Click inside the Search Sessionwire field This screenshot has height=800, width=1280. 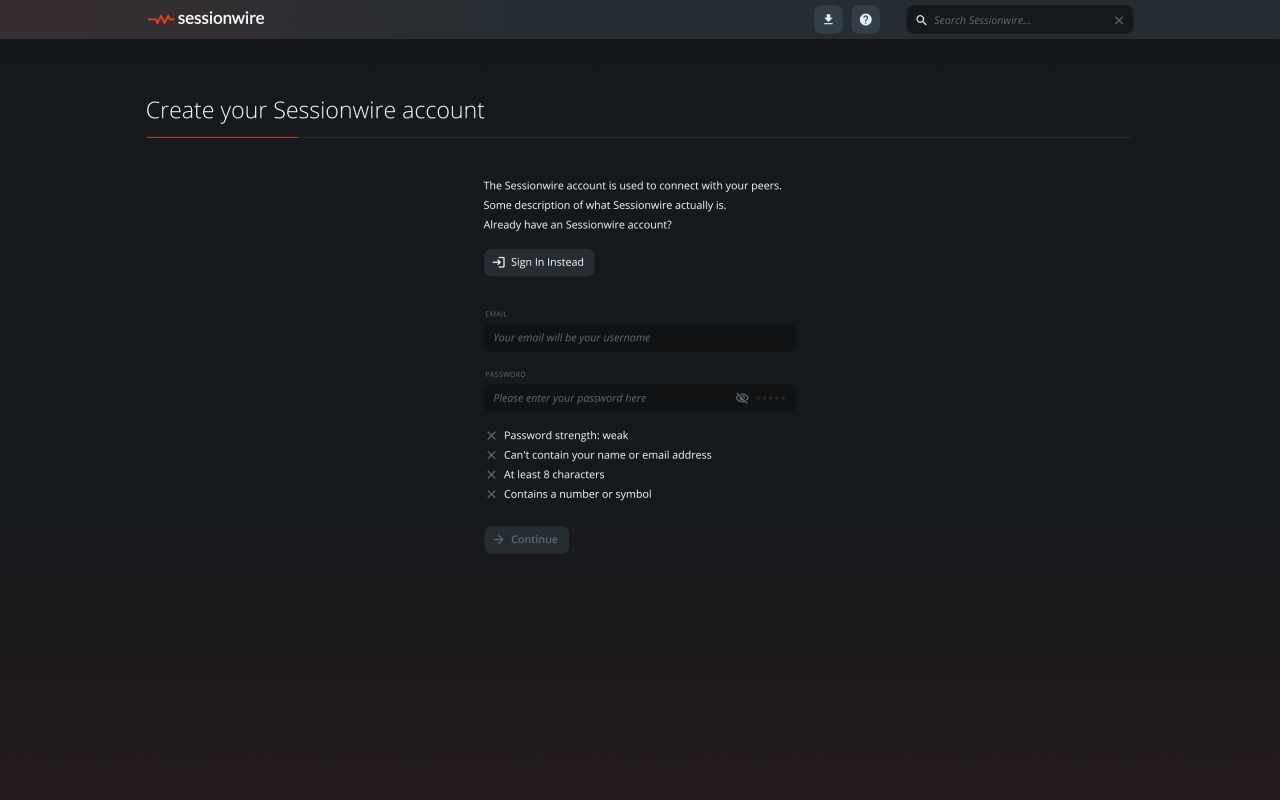(x=1018, y=20)
